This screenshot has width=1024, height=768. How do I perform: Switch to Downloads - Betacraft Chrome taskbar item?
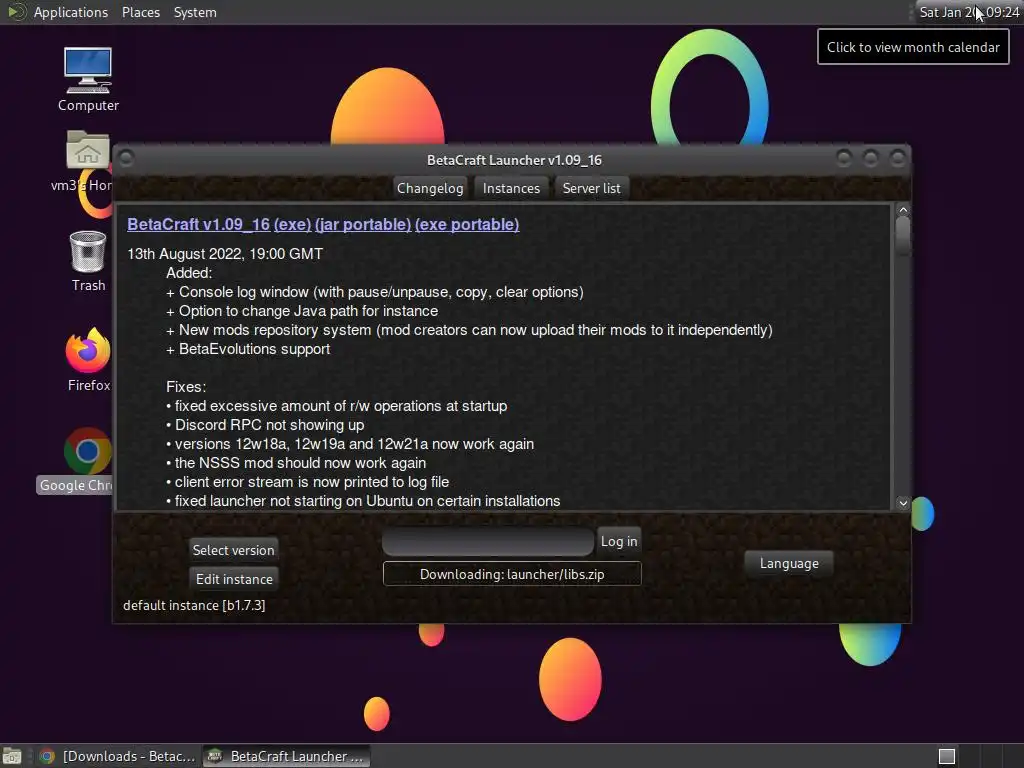(x=118, y=756)
